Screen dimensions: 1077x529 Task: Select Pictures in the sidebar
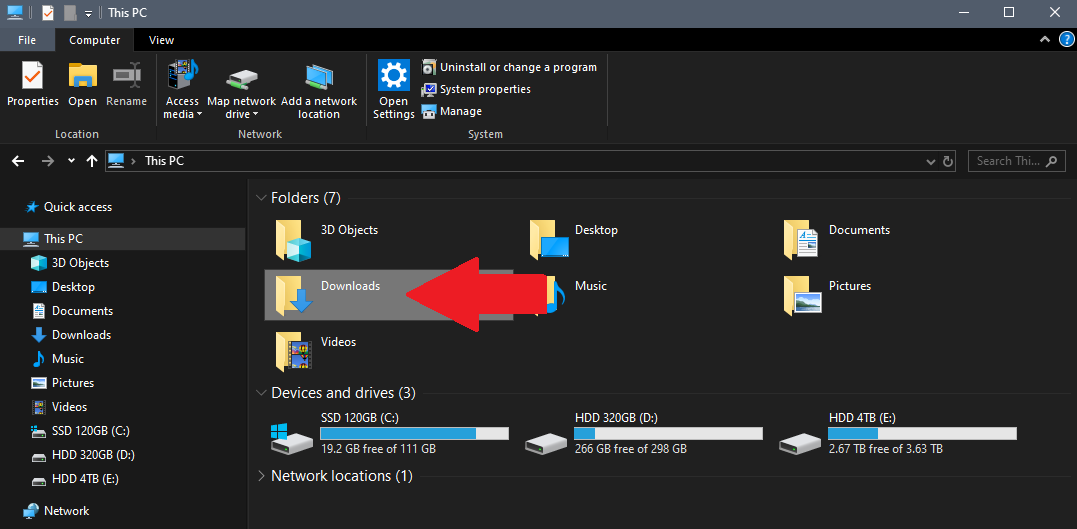coord(63,383)
